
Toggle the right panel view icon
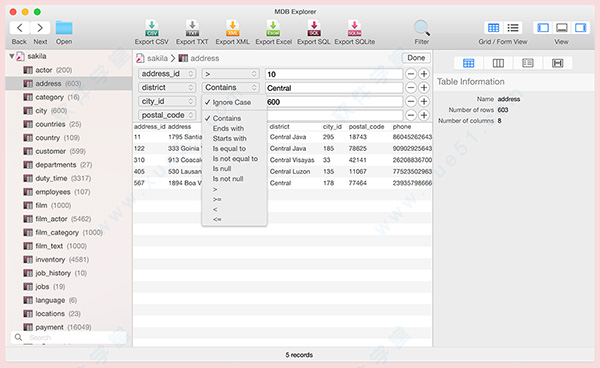580,28
